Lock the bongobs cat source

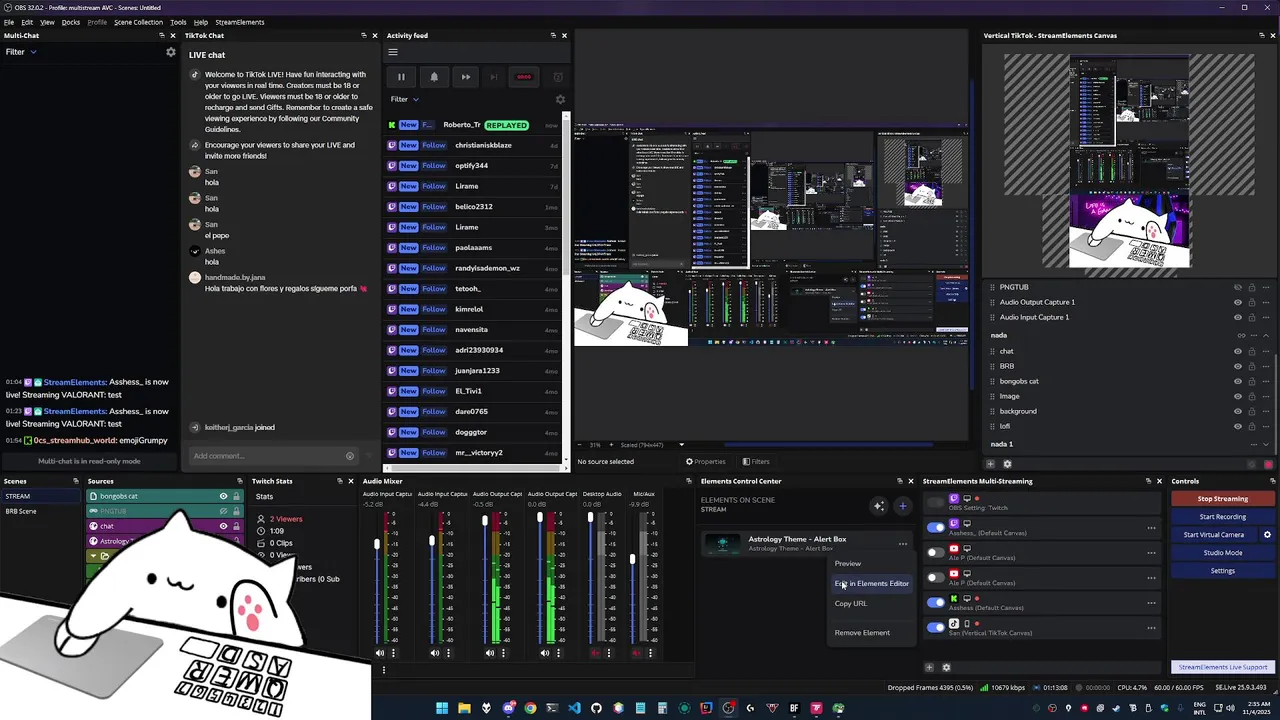(236, 496)
